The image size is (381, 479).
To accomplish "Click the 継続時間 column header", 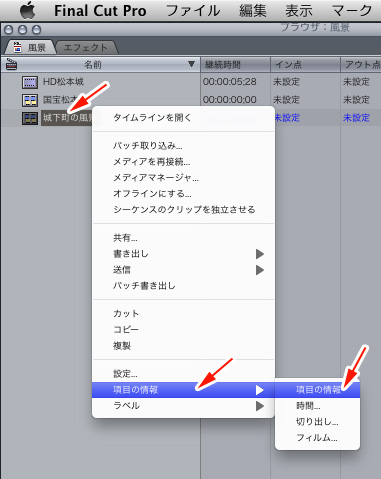I will point(235,65).
